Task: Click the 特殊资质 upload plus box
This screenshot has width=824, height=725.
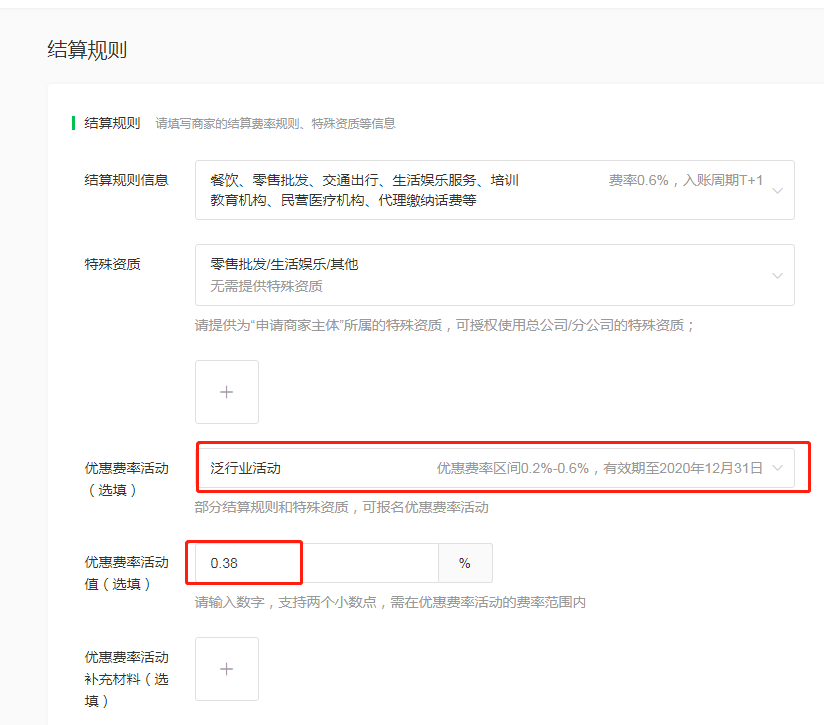Action: pyautogui.click(x=226, y=392)
